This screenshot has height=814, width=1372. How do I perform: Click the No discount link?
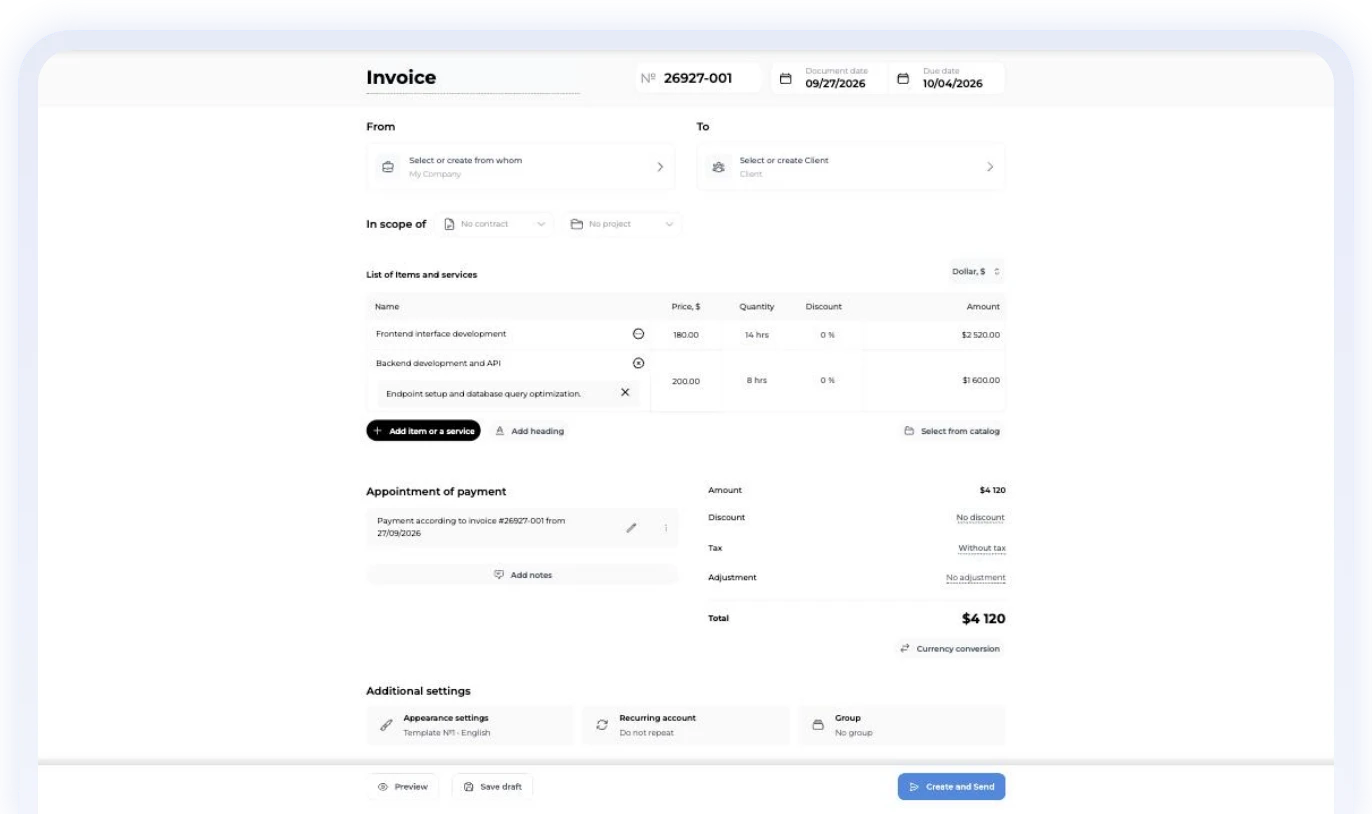(x=980, y=518)
